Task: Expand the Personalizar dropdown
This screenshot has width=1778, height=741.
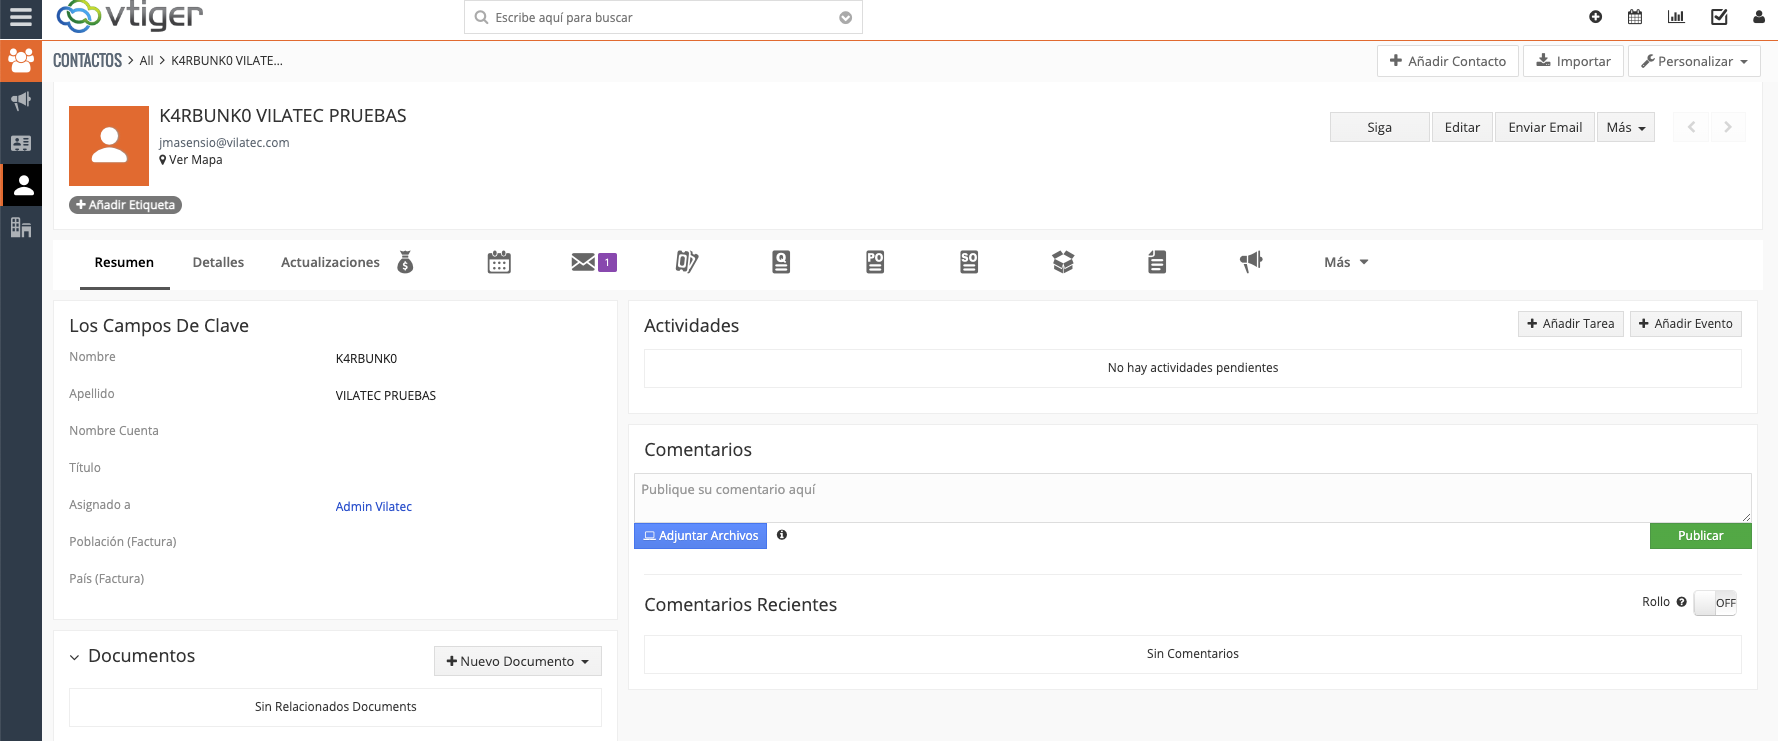Action: coord(1694,61)
